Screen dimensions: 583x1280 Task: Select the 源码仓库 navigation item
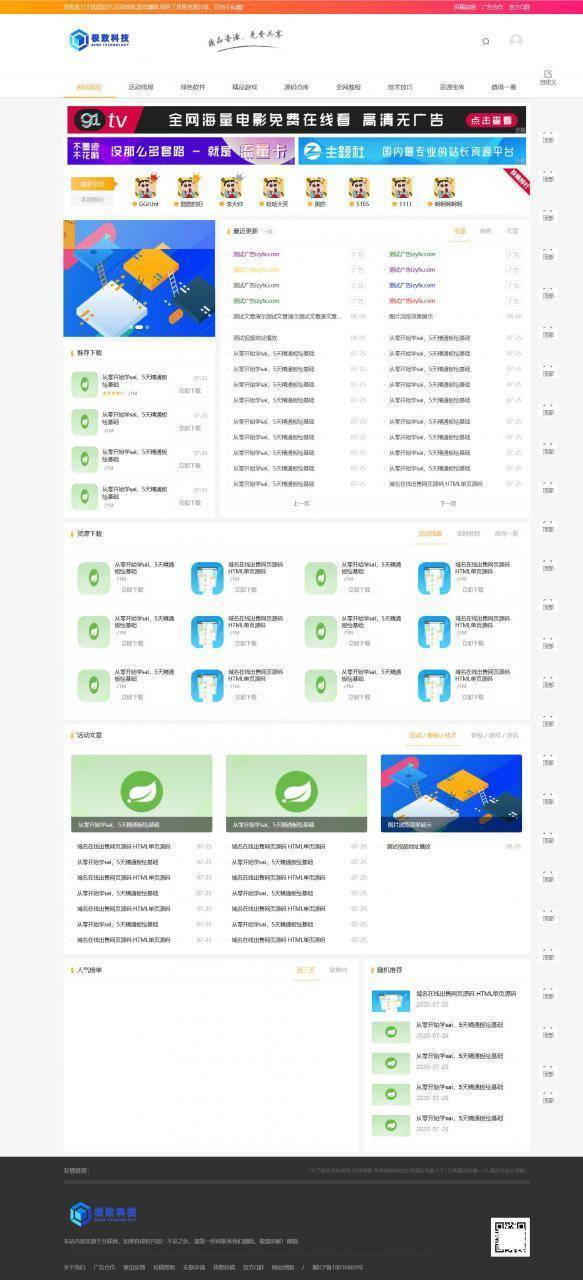pyautogui.click(x=297, y=87)
